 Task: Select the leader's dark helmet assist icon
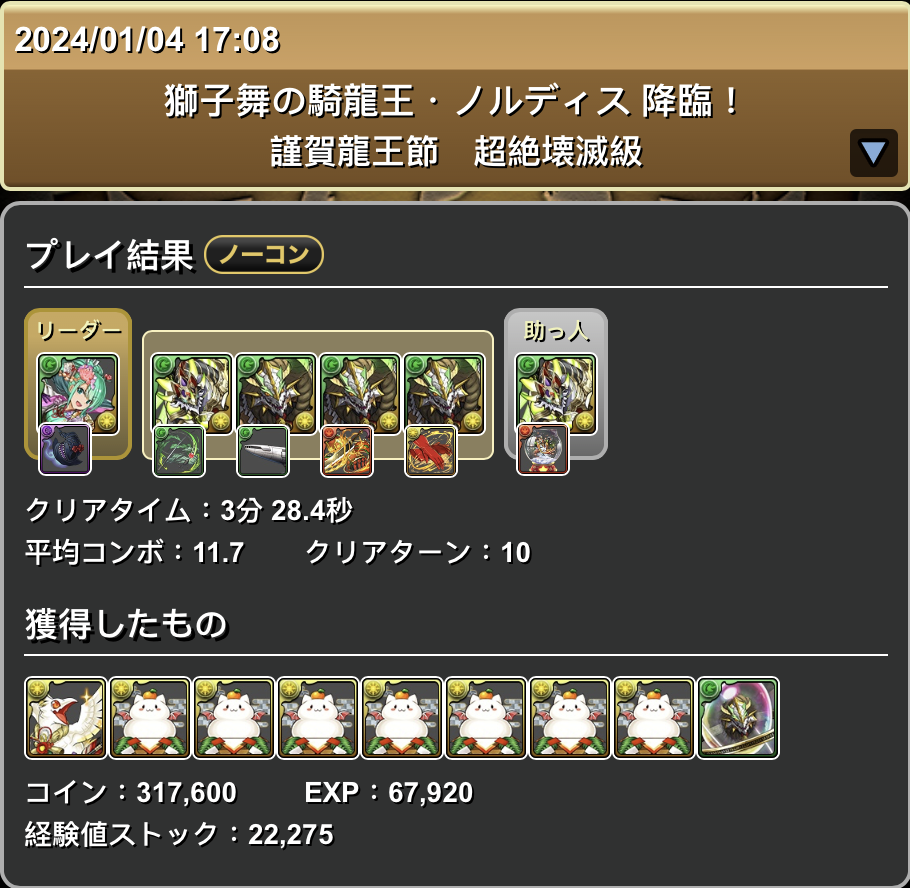click(64, 450)
